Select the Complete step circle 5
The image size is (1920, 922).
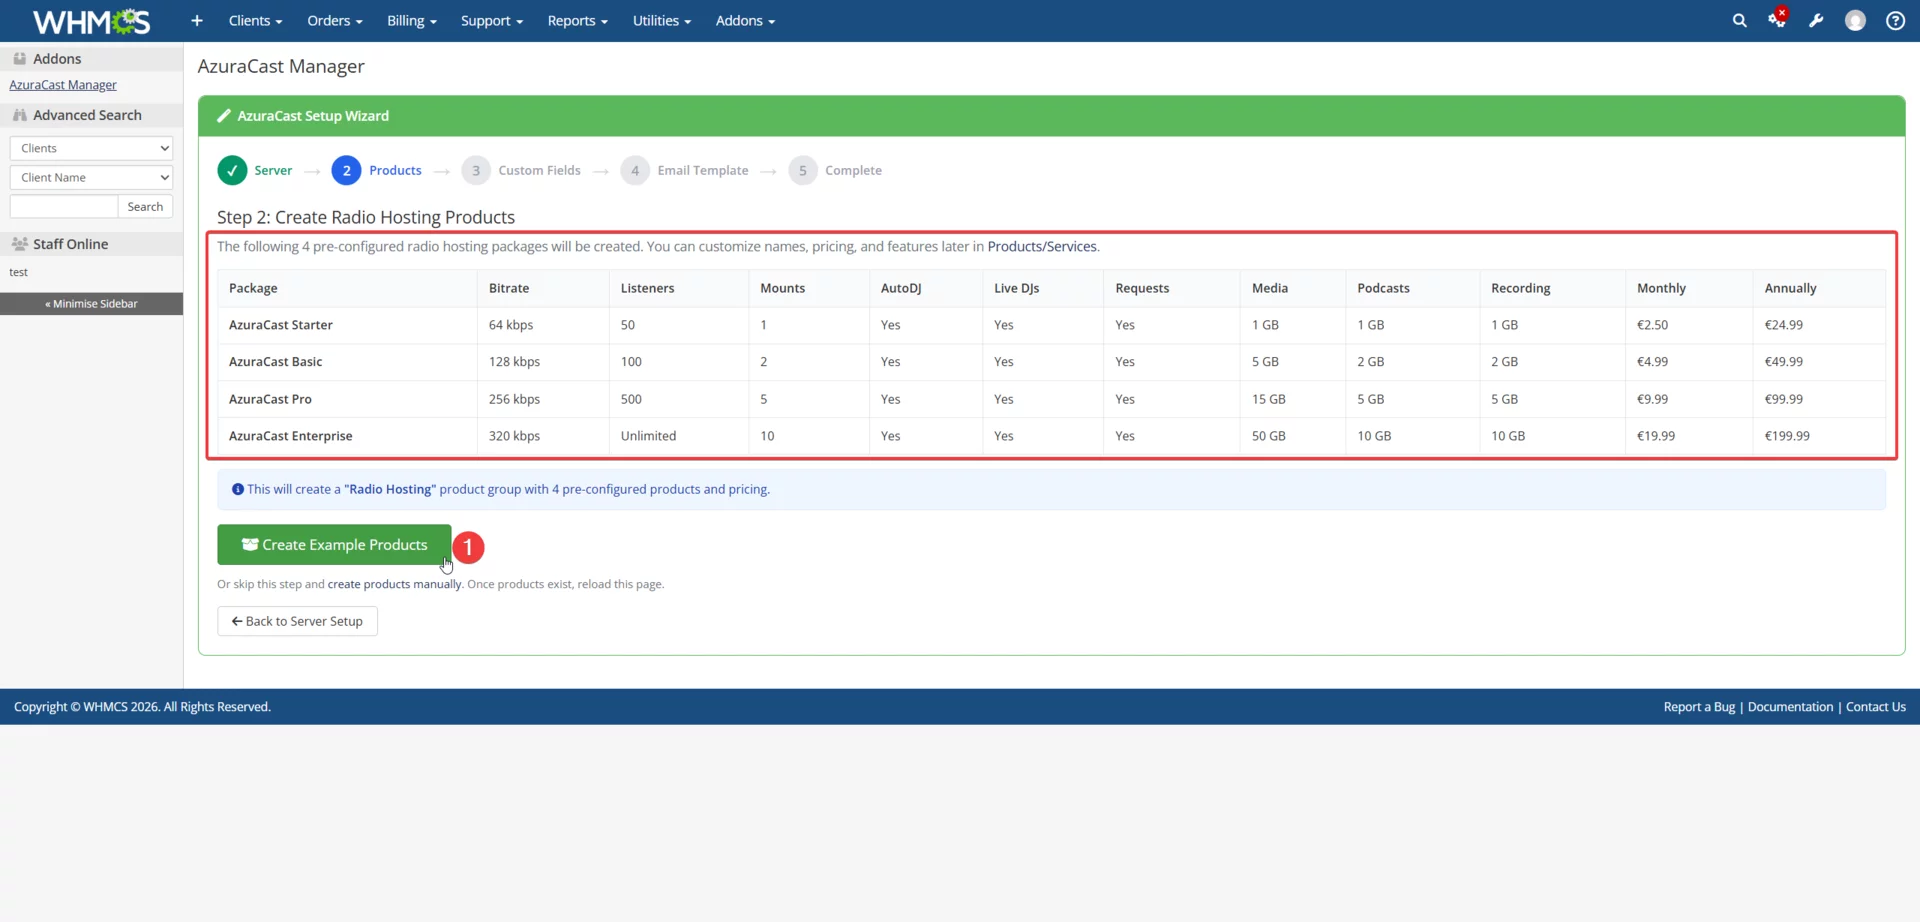803,170
